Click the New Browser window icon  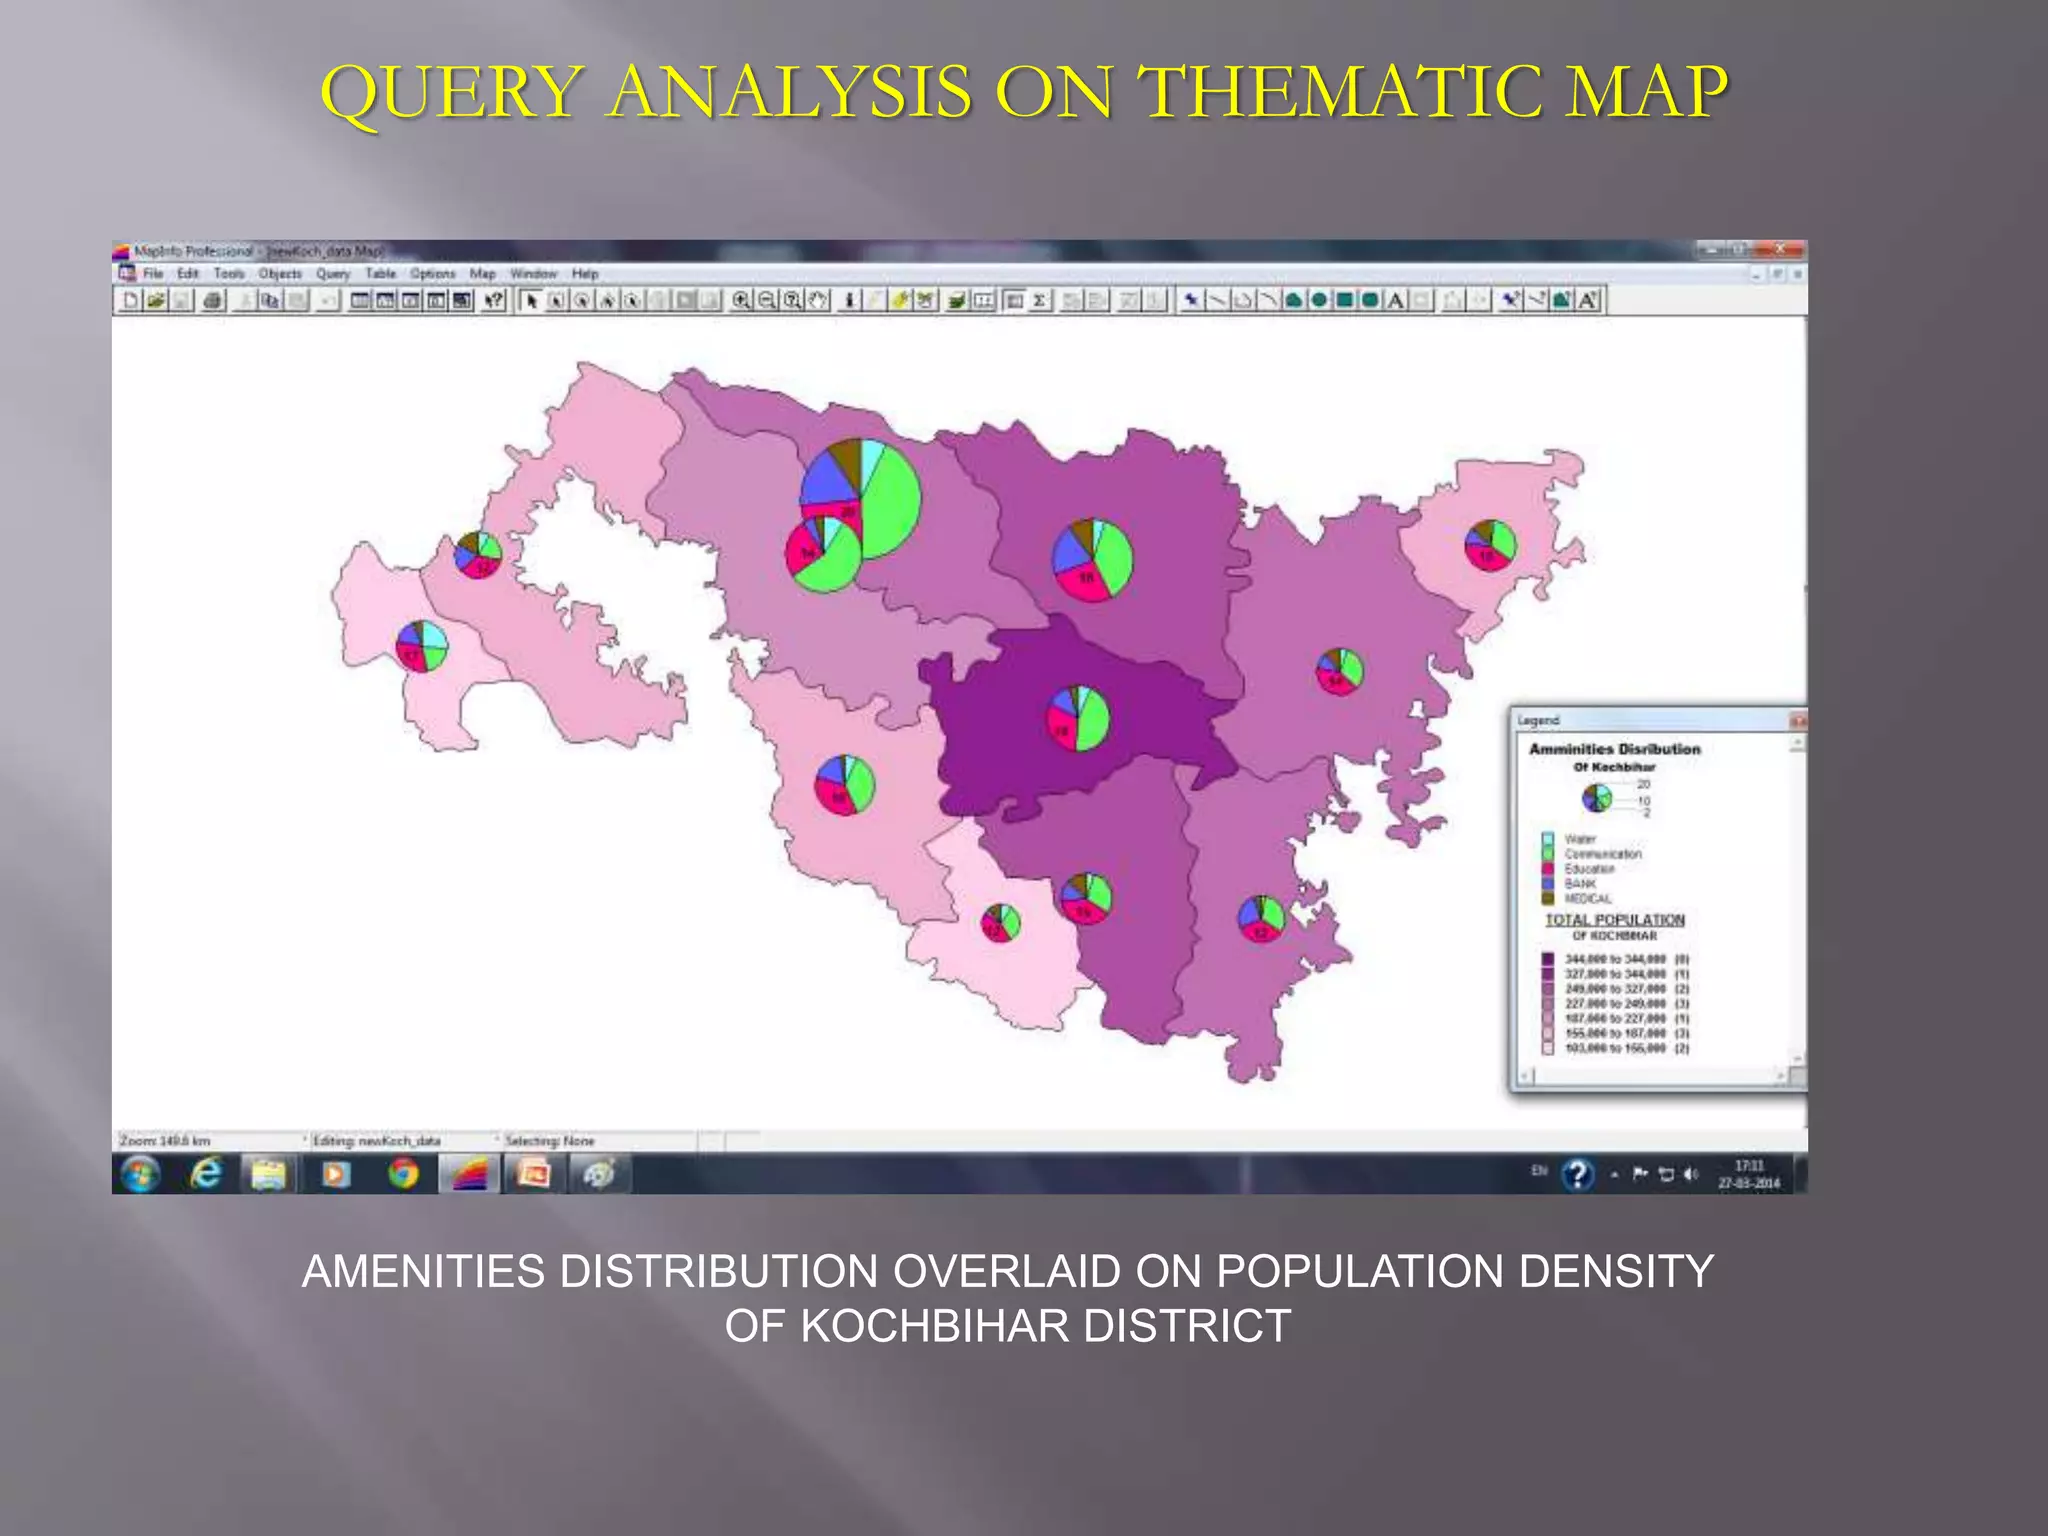click(x=360, y=300)
